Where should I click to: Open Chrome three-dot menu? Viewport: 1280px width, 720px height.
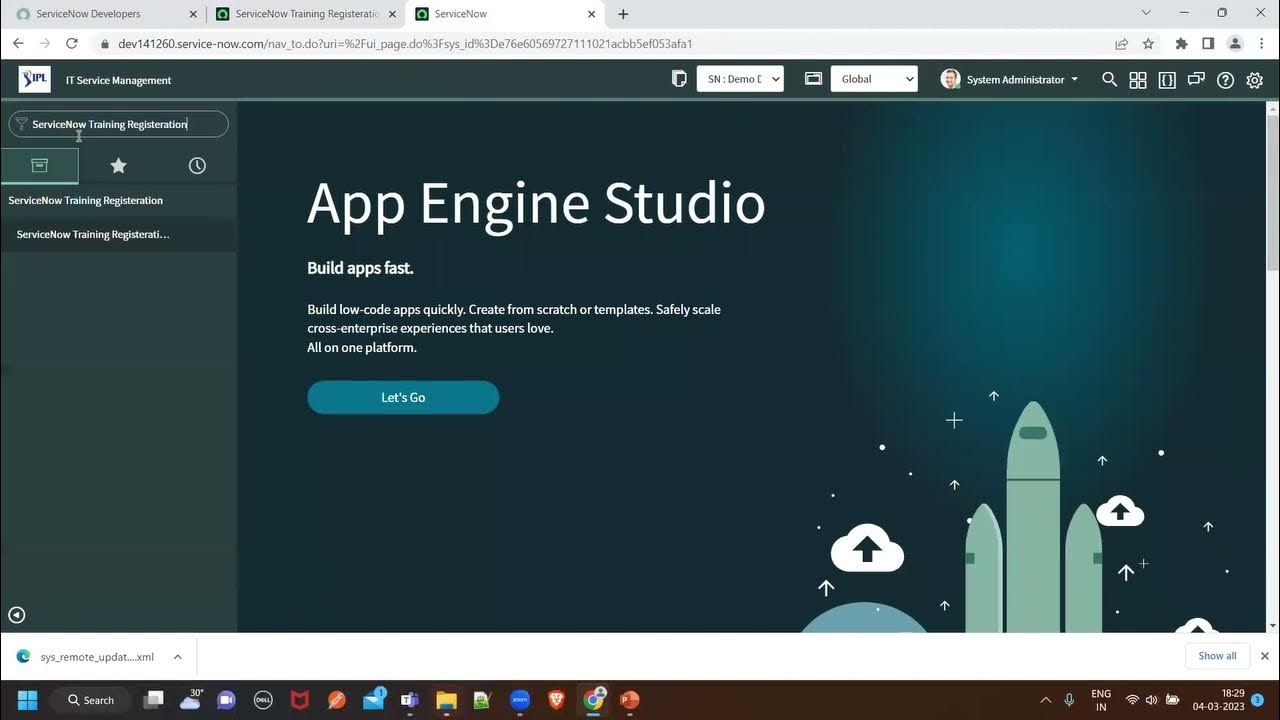[x=1261, y=44]
